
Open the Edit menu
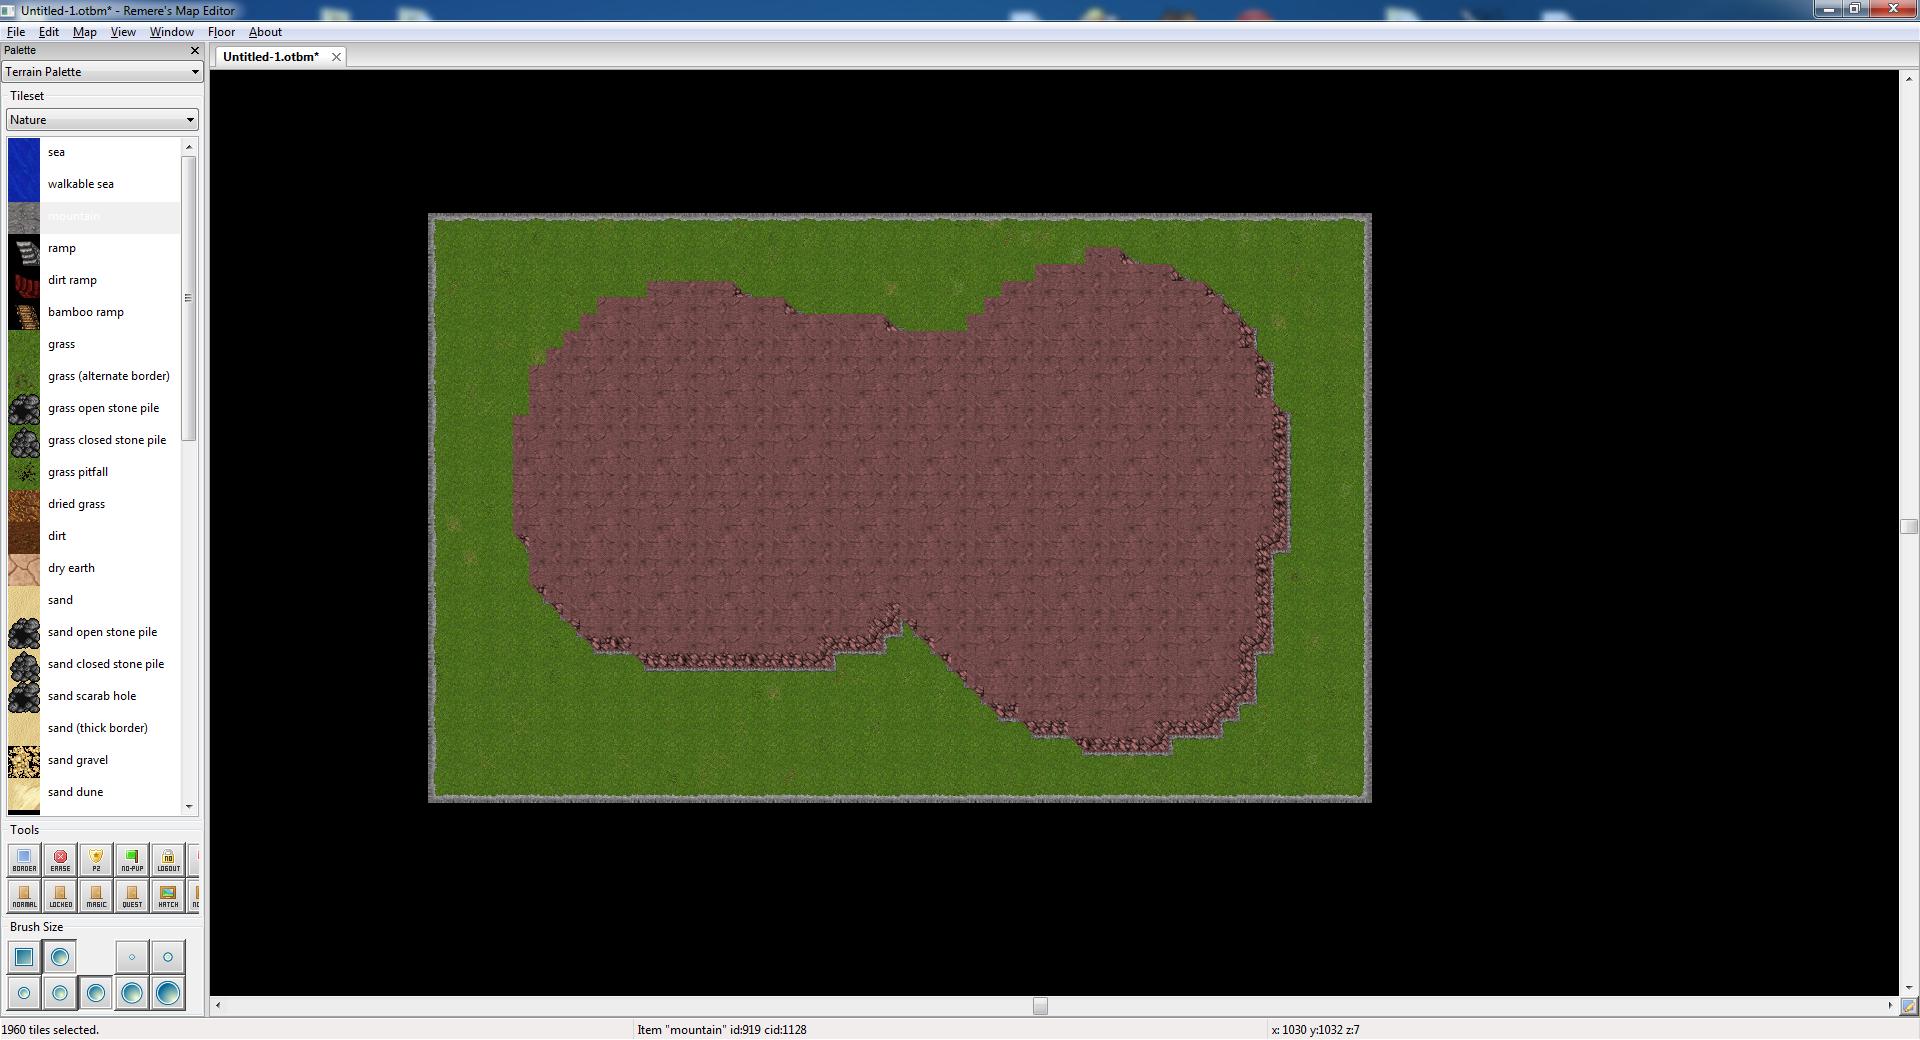point(48,32)
